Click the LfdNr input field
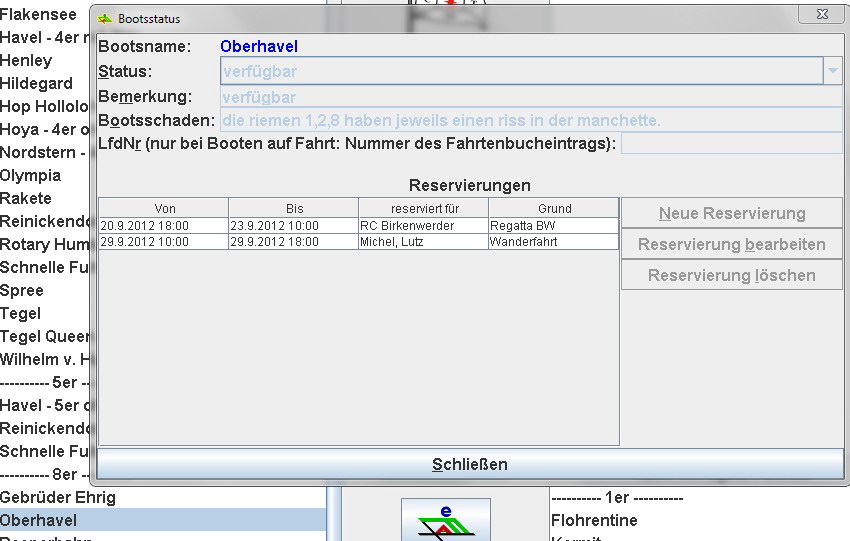Image resolution: width=850 pixels, height=541 pixels. (732, 143)
